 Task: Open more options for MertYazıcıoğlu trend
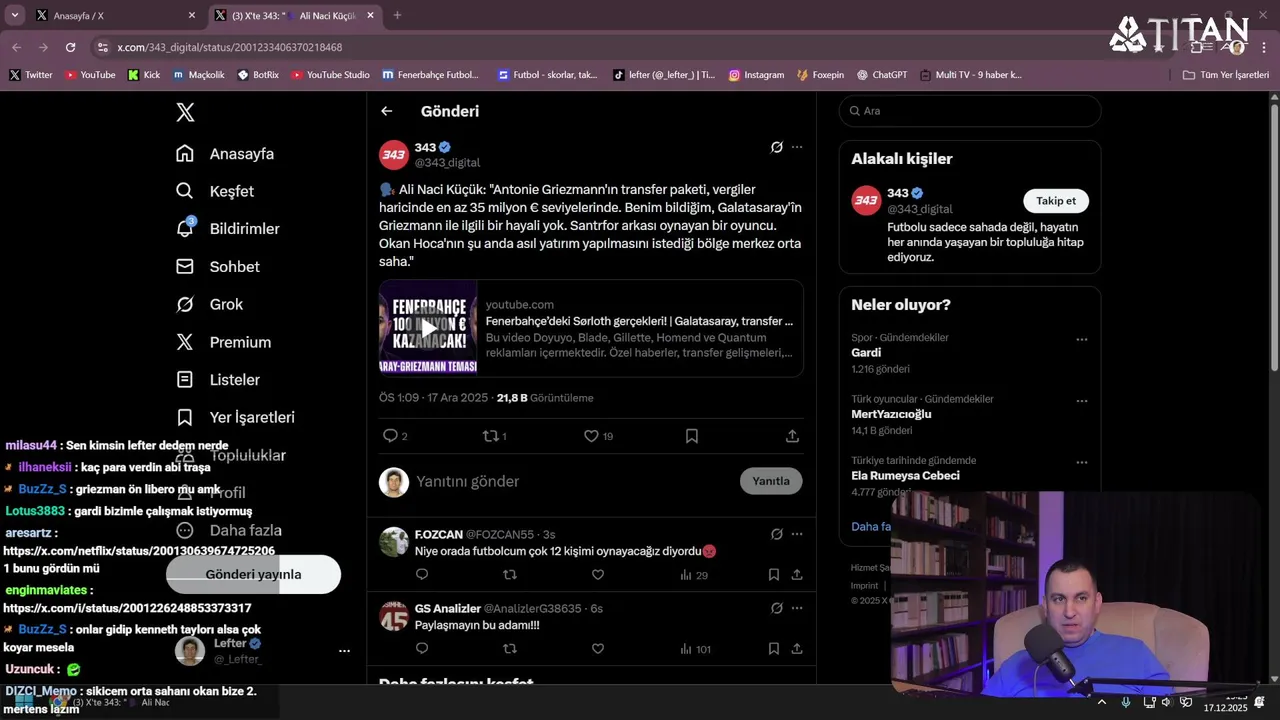pos(1081,401)
